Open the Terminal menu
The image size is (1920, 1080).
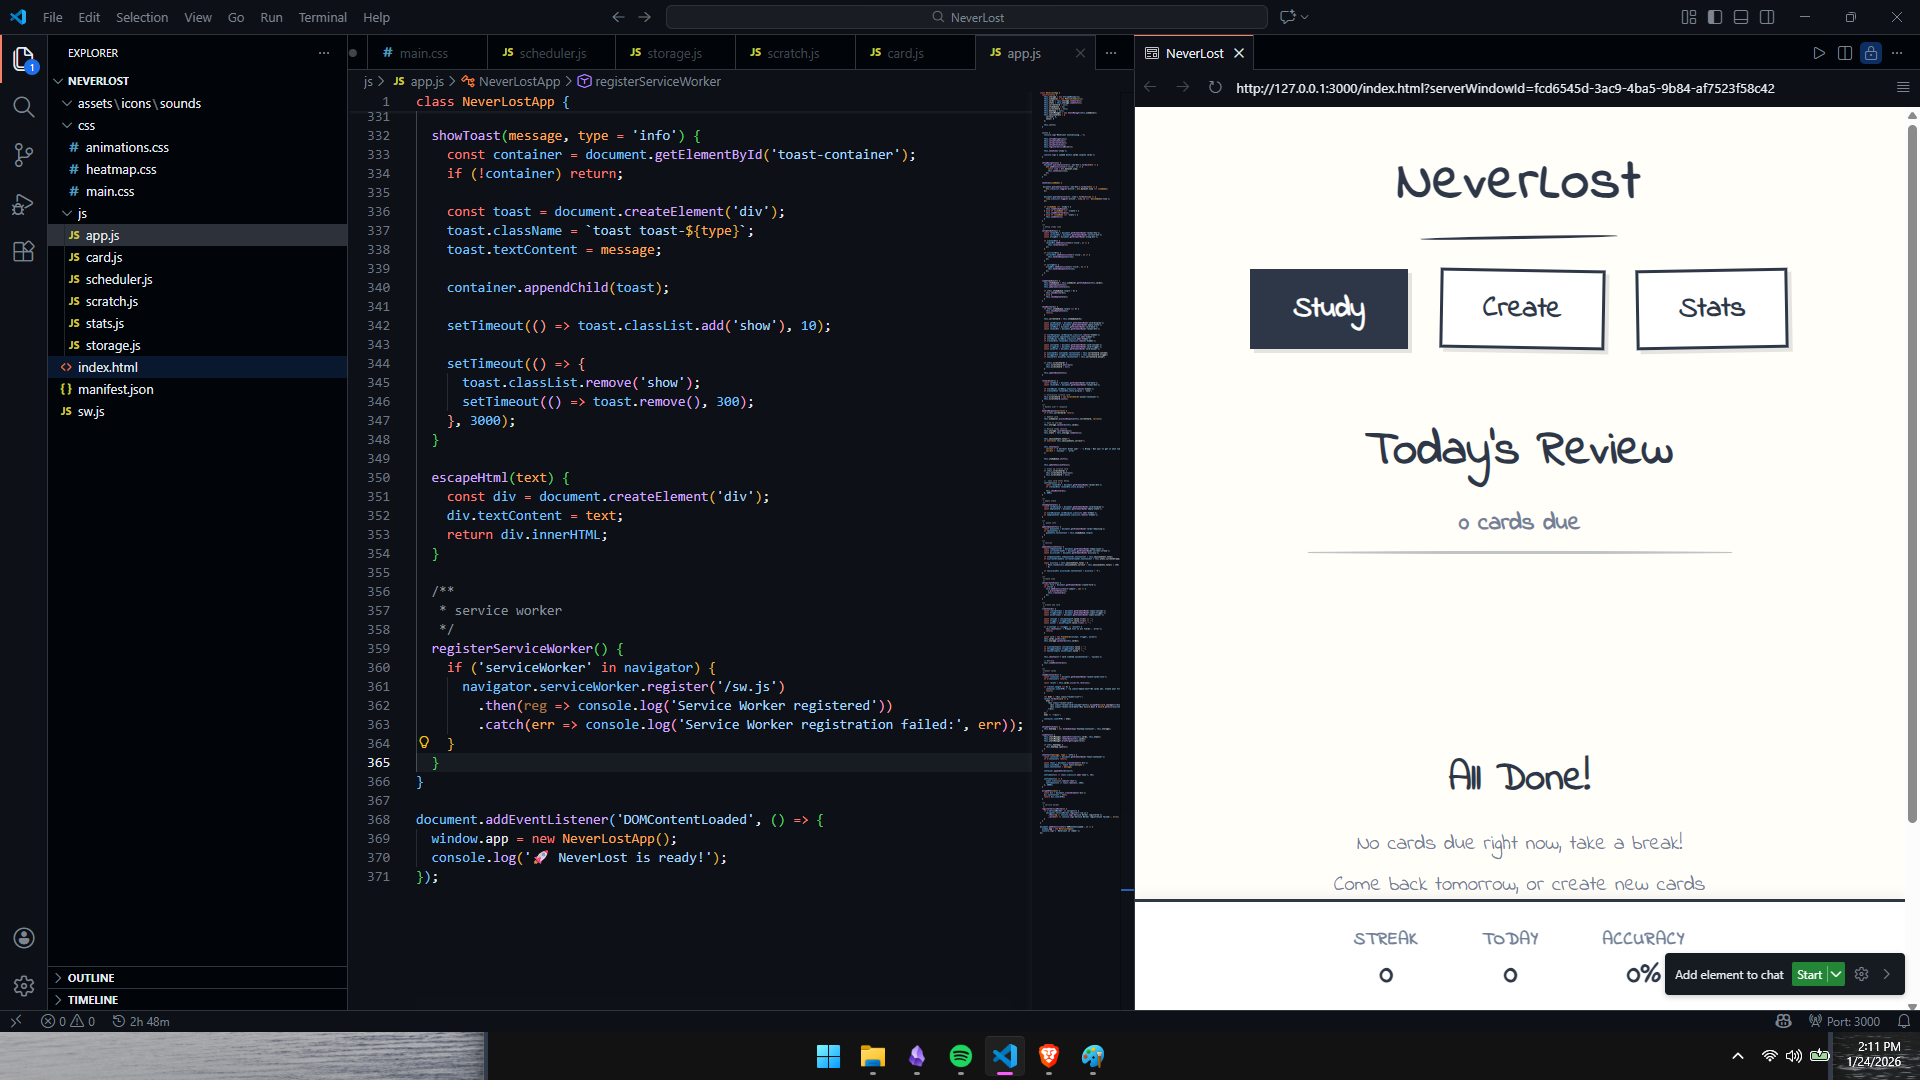coord(322,17)
